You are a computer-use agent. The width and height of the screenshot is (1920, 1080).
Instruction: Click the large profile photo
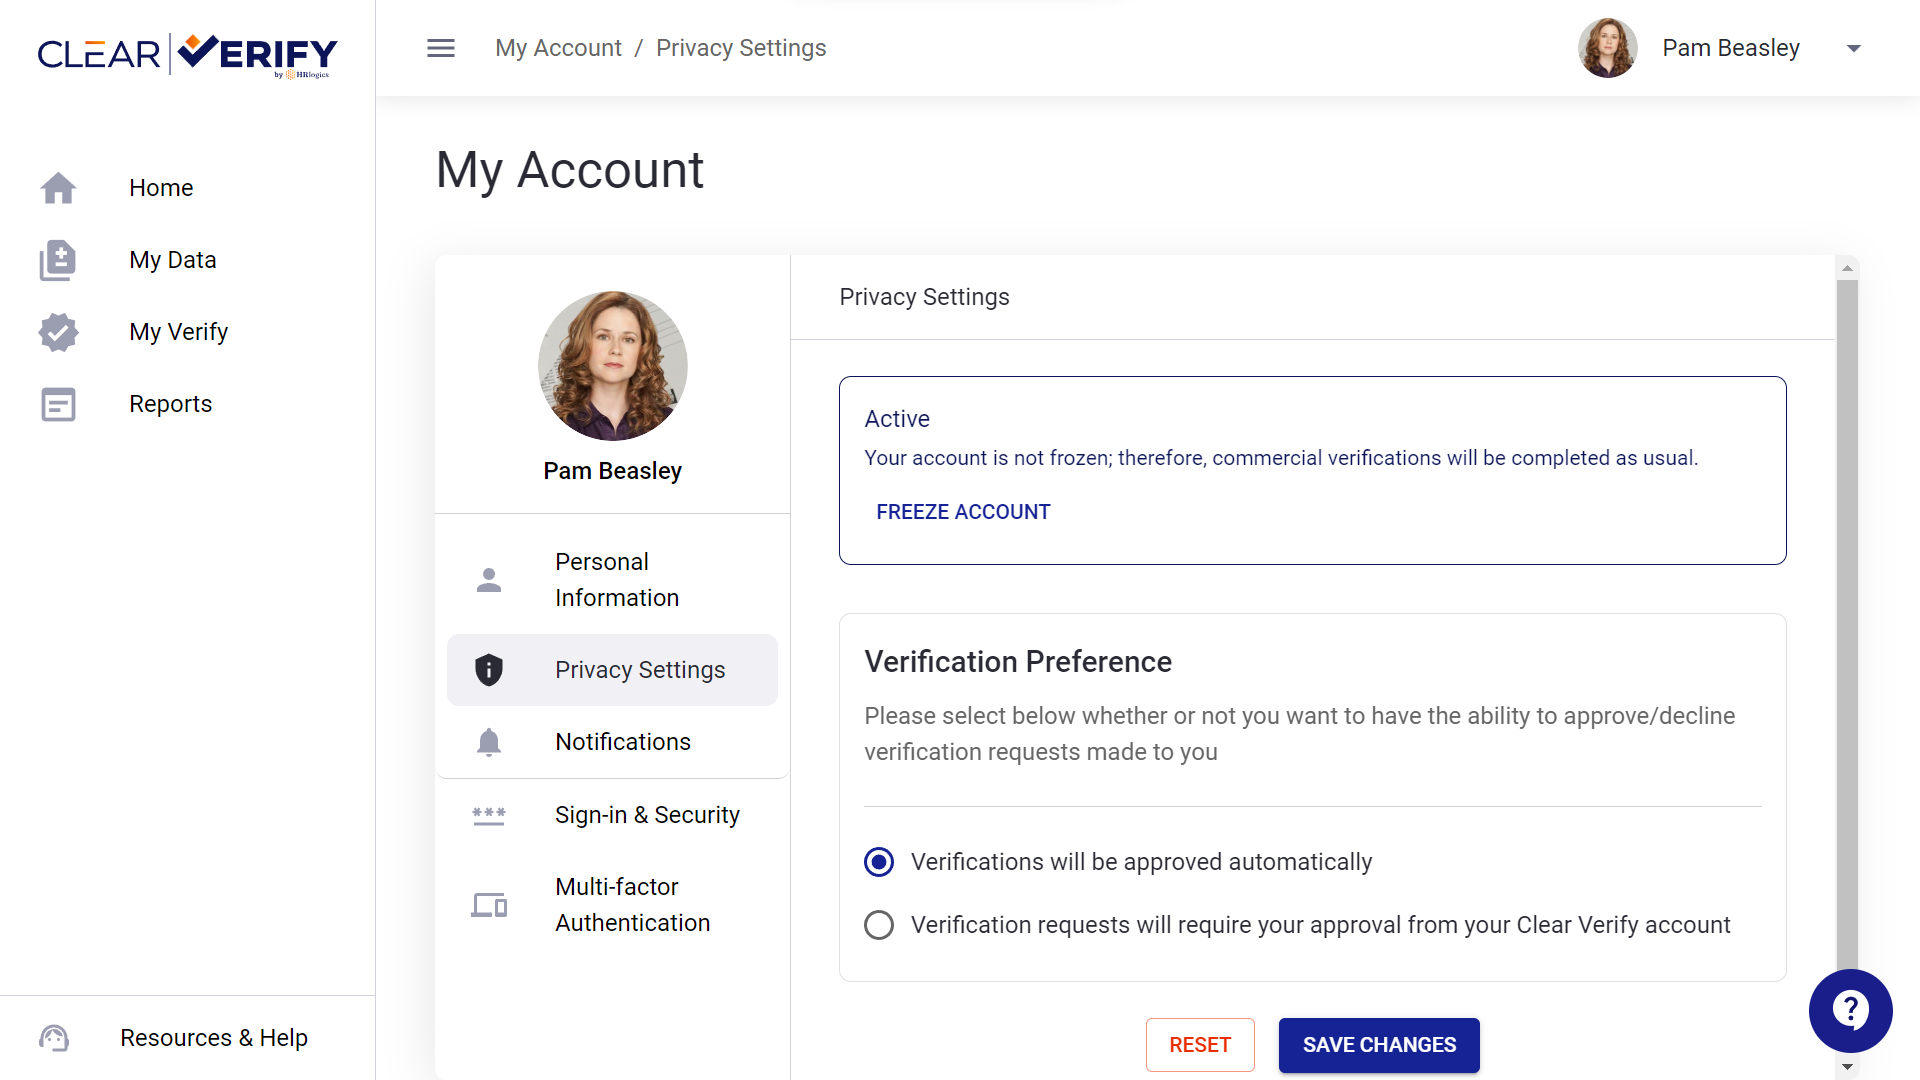(x=613, y=366)
